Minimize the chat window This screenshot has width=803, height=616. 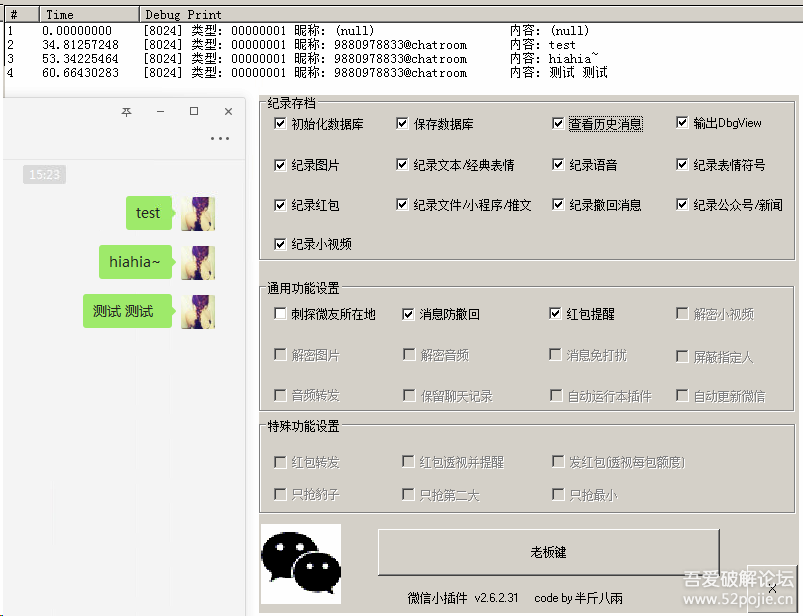(160, 112)
